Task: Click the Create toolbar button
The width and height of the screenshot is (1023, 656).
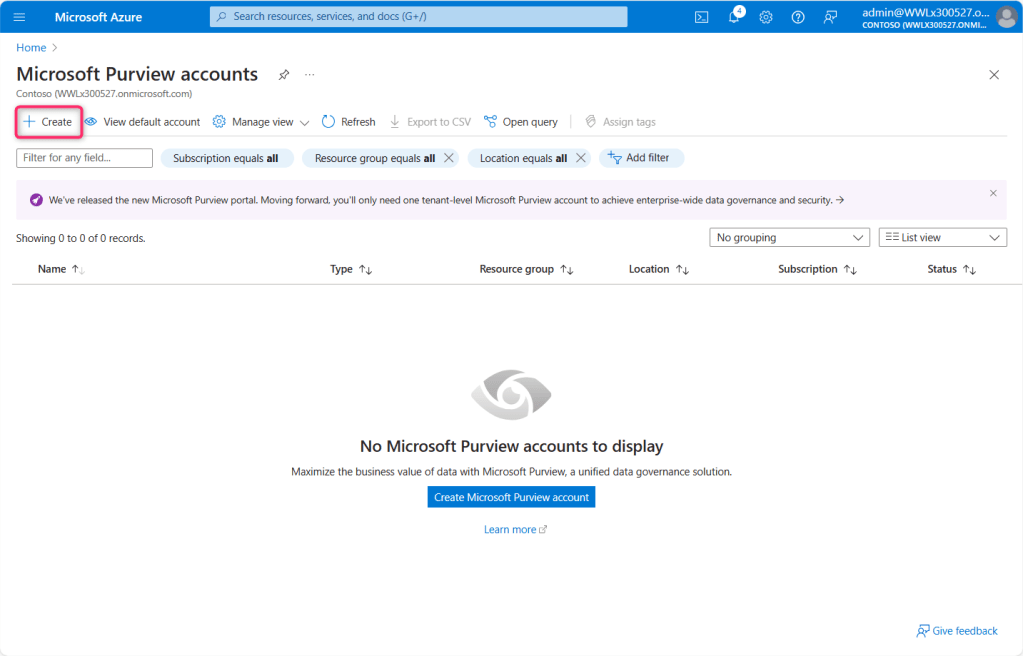Action: 48,122
